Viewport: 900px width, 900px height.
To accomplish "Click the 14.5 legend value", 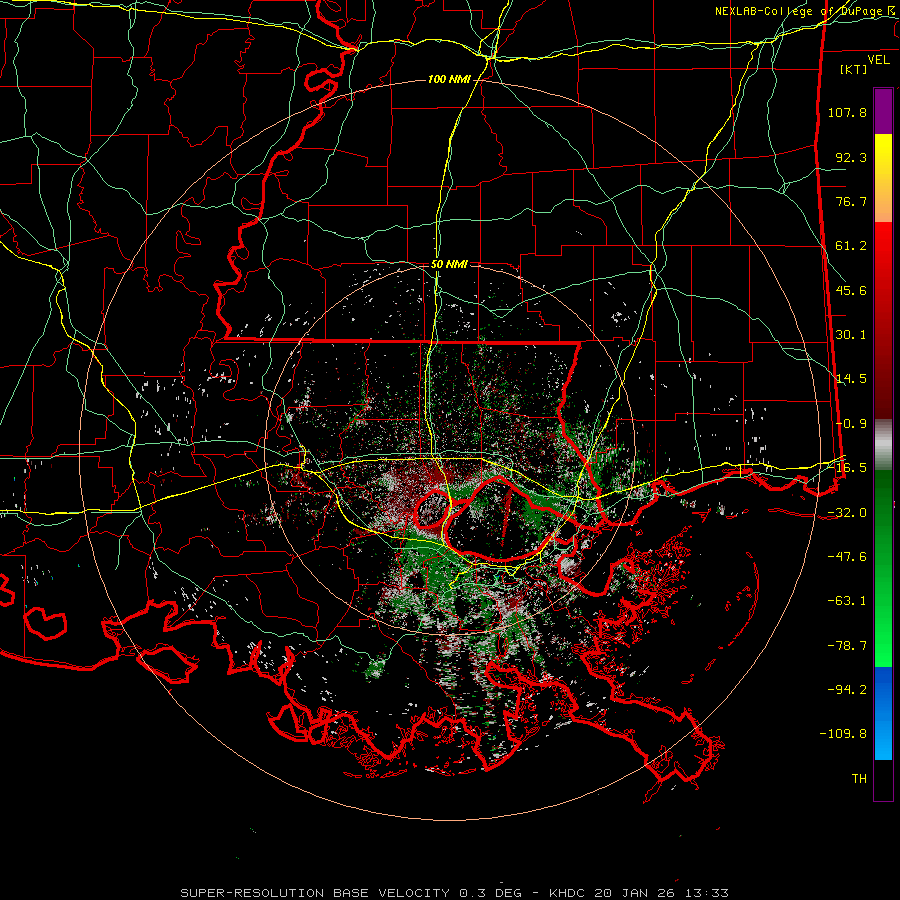I will tap(851, 379).
